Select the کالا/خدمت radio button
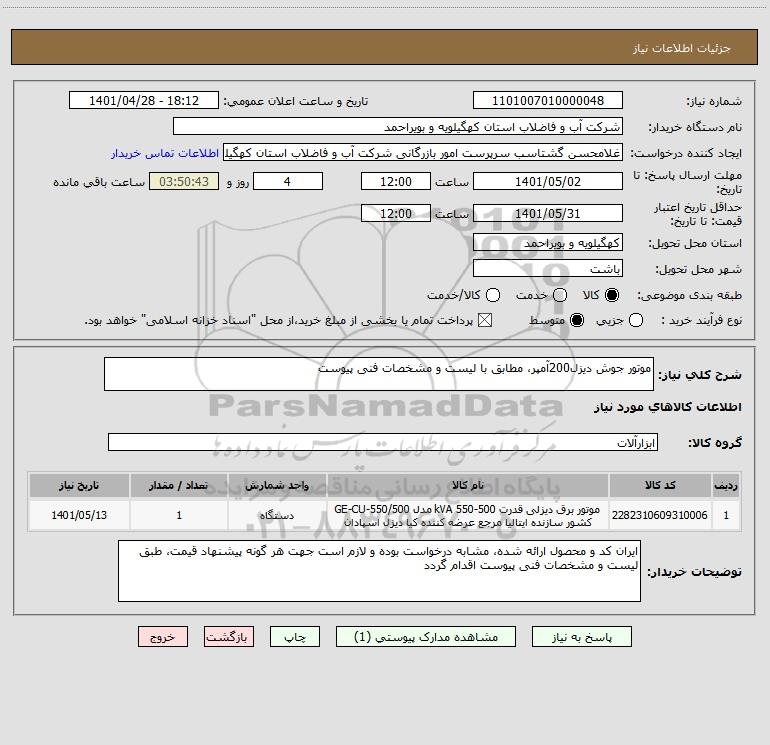Image resolution: width=770 pixels, height=745 pixels. pos(493,295)
